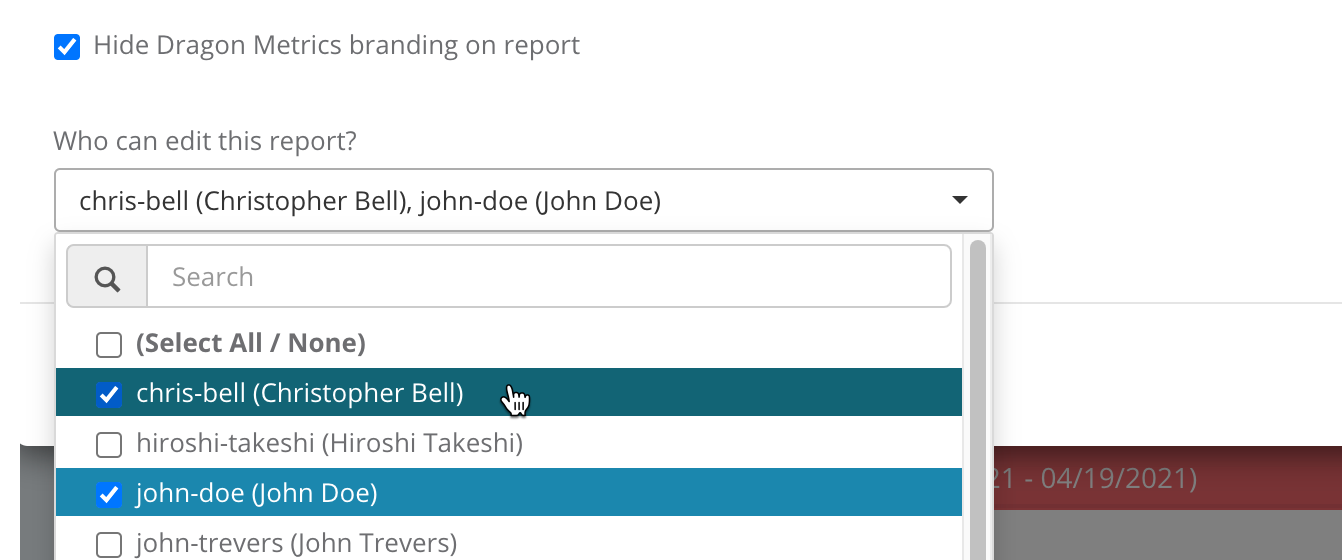The image size is (1342, 560).
Task: Uncheck Hide Dragon Metrics branding checkbox
Action: [67, 46]
